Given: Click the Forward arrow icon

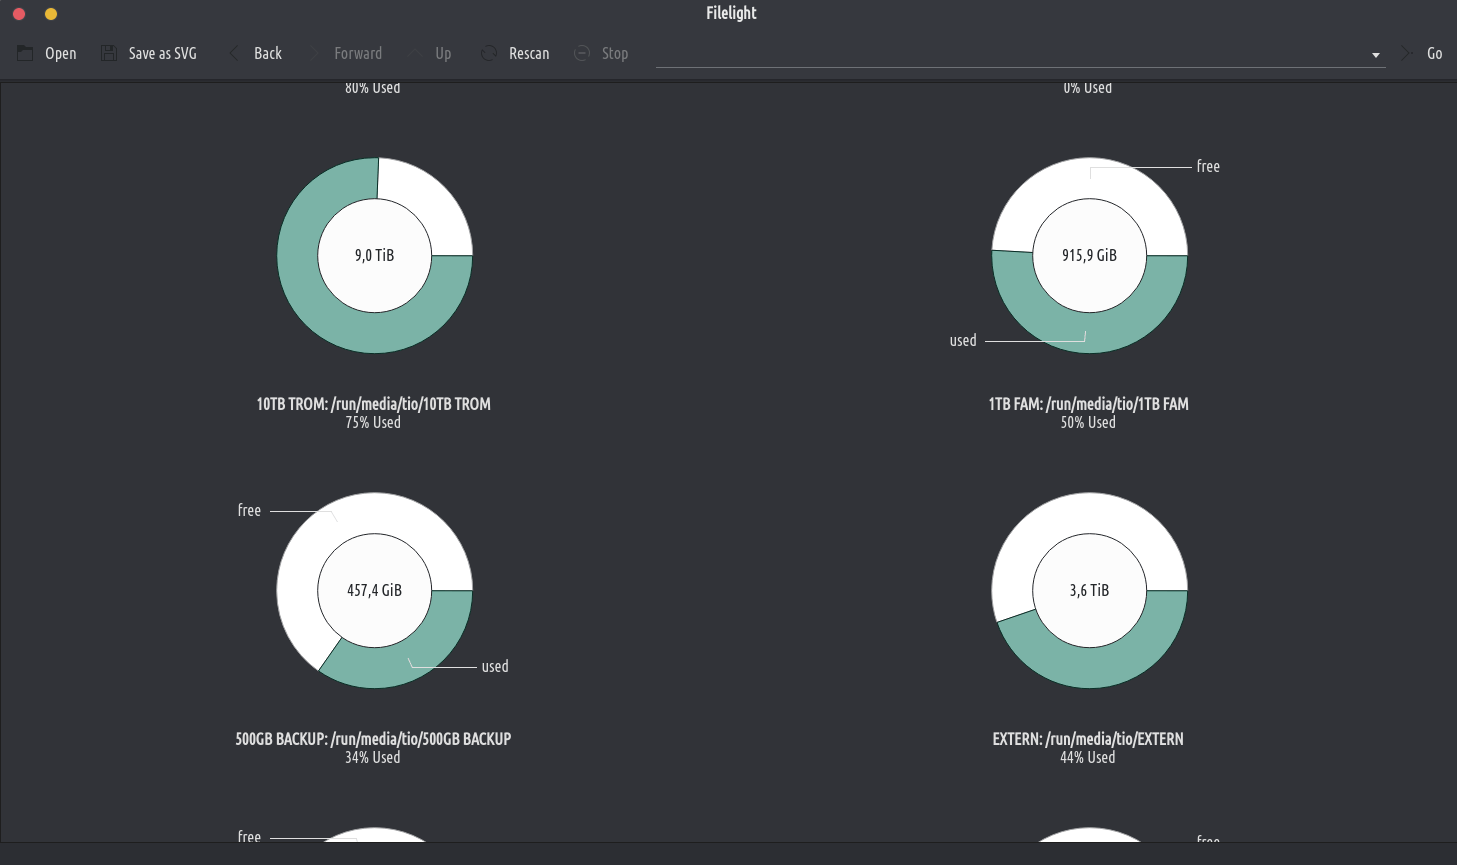Looking at the screenshot, I should click(x=314, y=53).
